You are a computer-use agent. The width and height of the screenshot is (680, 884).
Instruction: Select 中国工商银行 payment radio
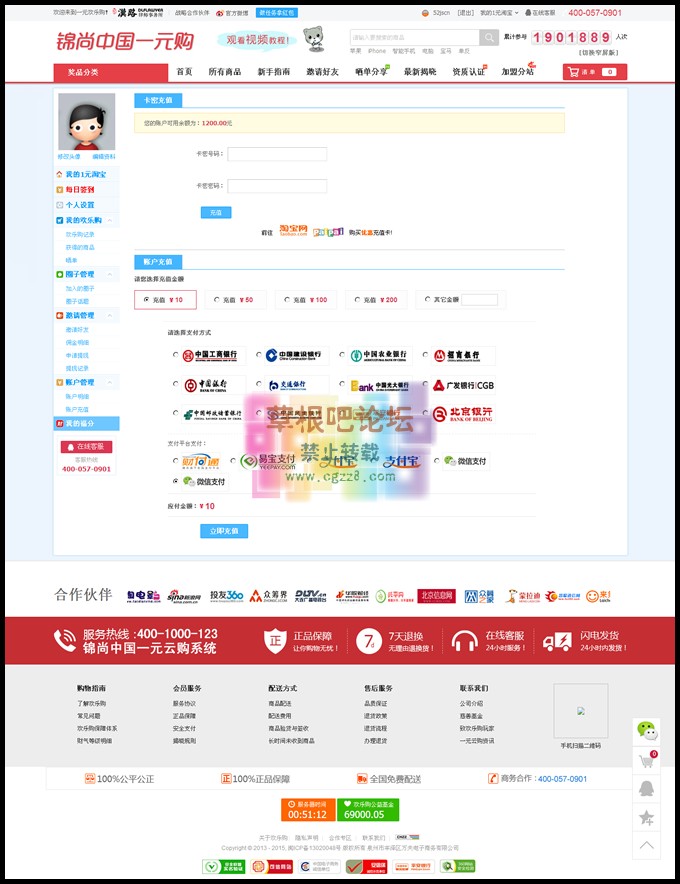(x=175, y=355)
